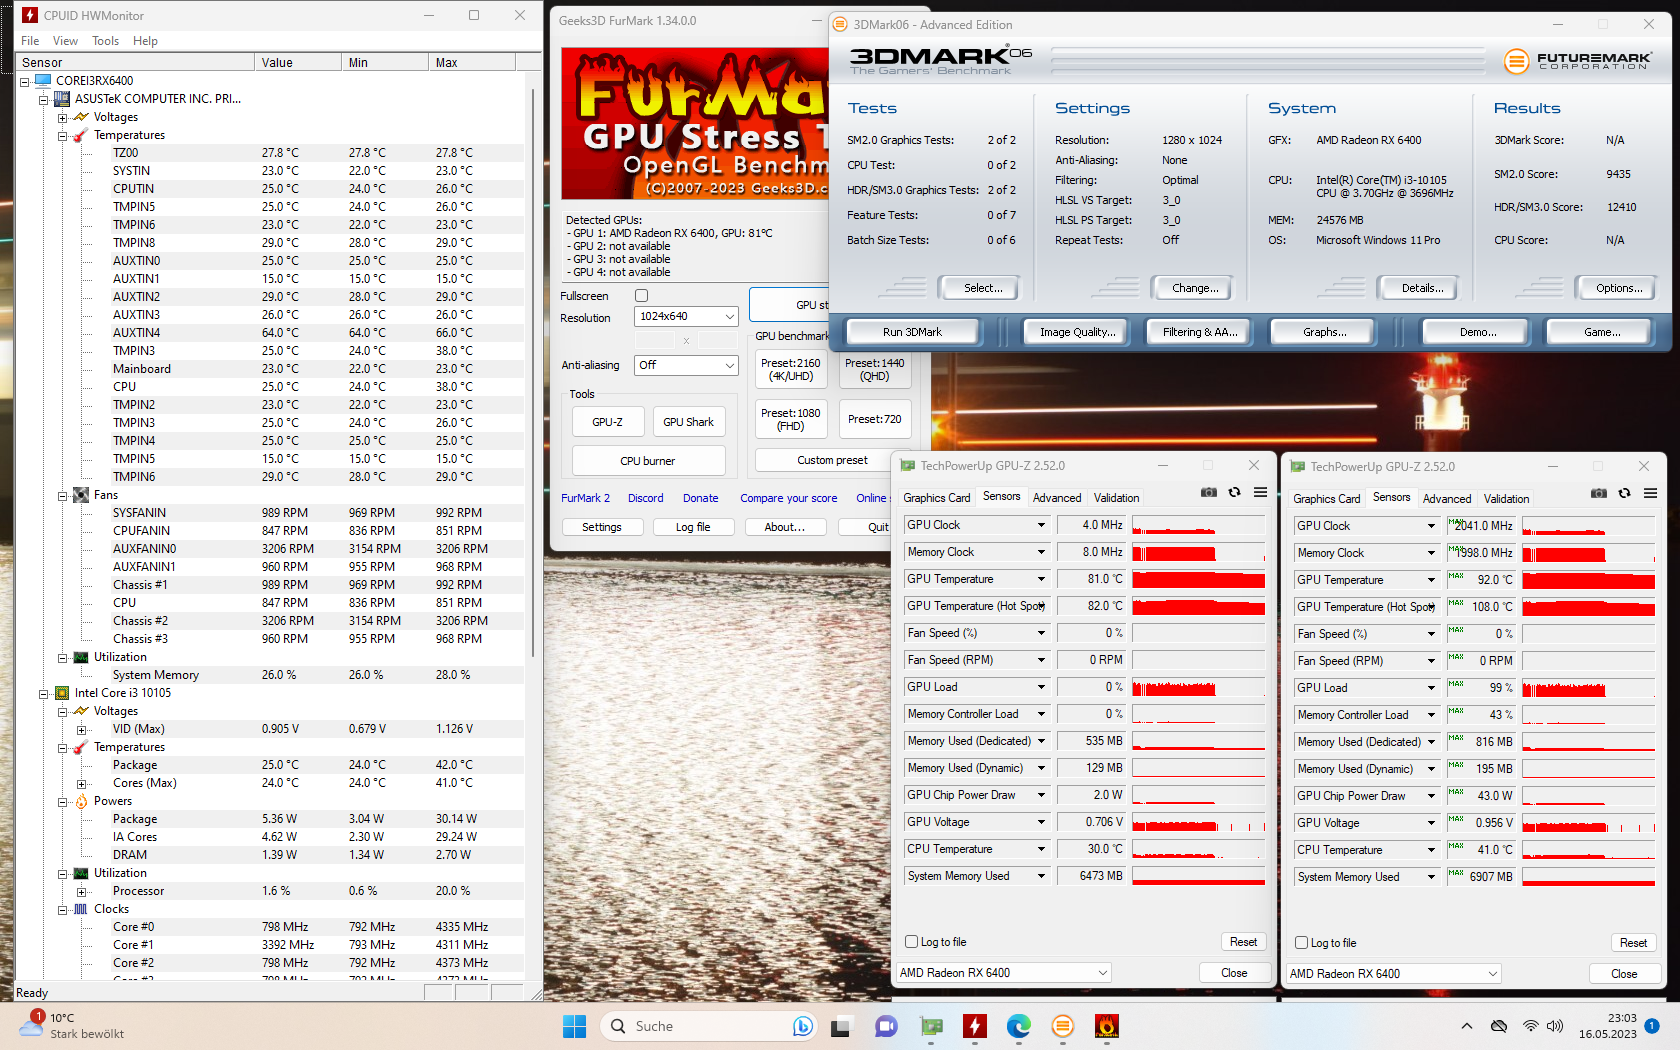Switch to Advanced tab in the GPU-Z window showing 81.0 °C
This screenshot has height=1050, width=1680.
coord(1057,497)
